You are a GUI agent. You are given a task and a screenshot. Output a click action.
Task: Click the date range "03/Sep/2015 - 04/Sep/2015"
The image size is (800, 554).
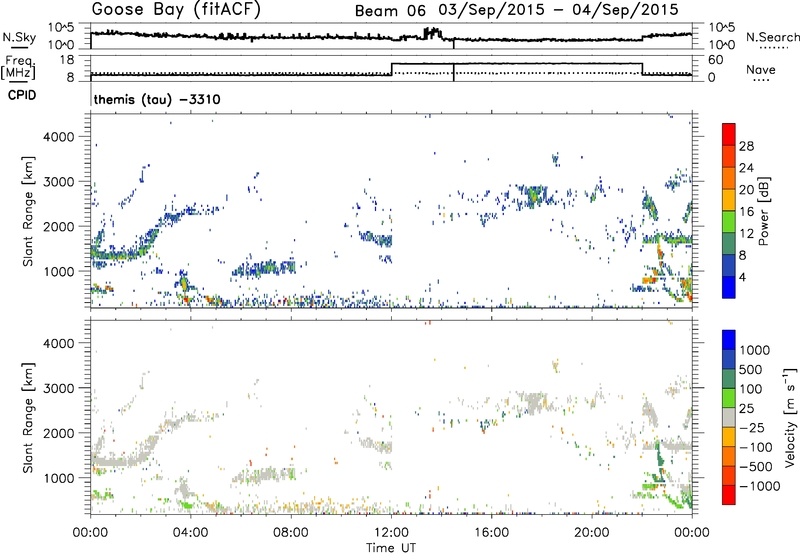tap(558, 10)
